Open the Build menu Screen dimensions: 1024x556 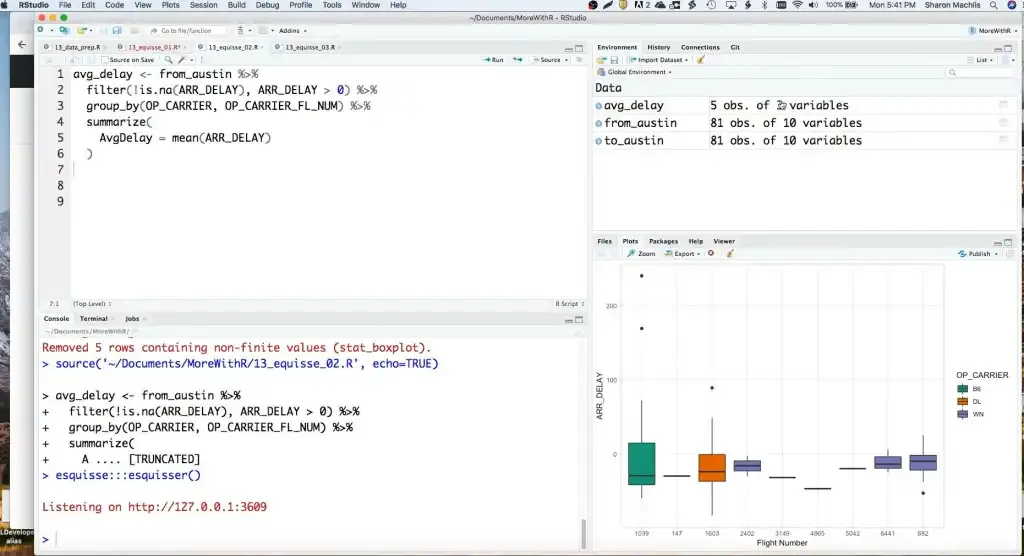point(236,5)
